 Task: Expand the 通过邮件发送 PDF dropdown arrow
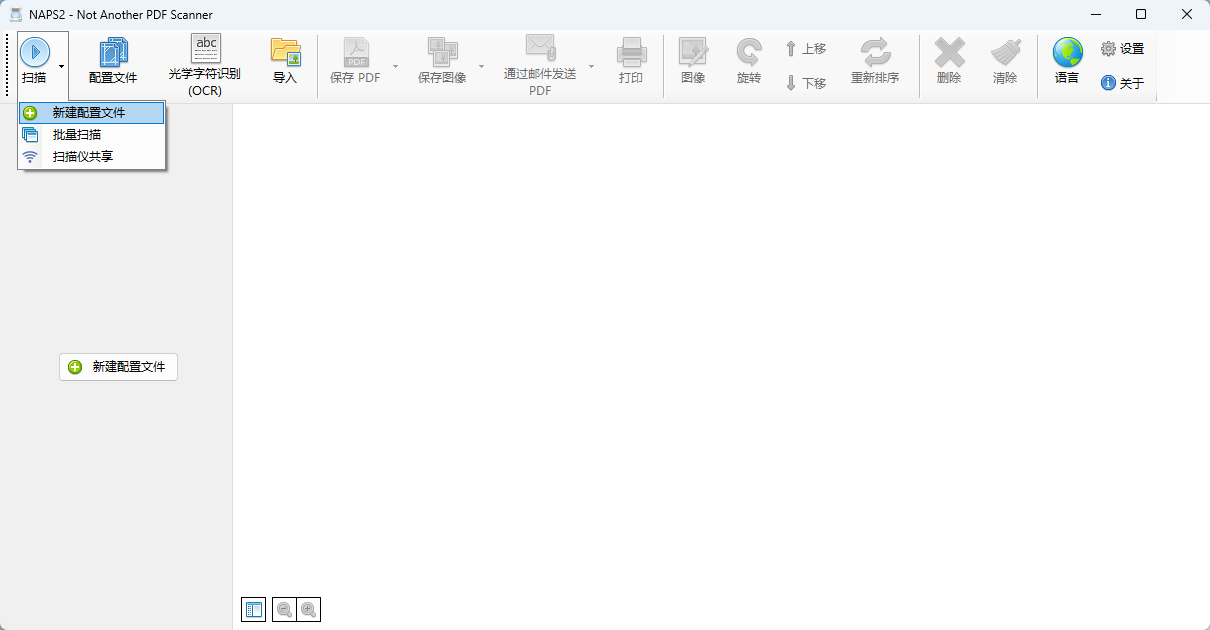point(591,66)
